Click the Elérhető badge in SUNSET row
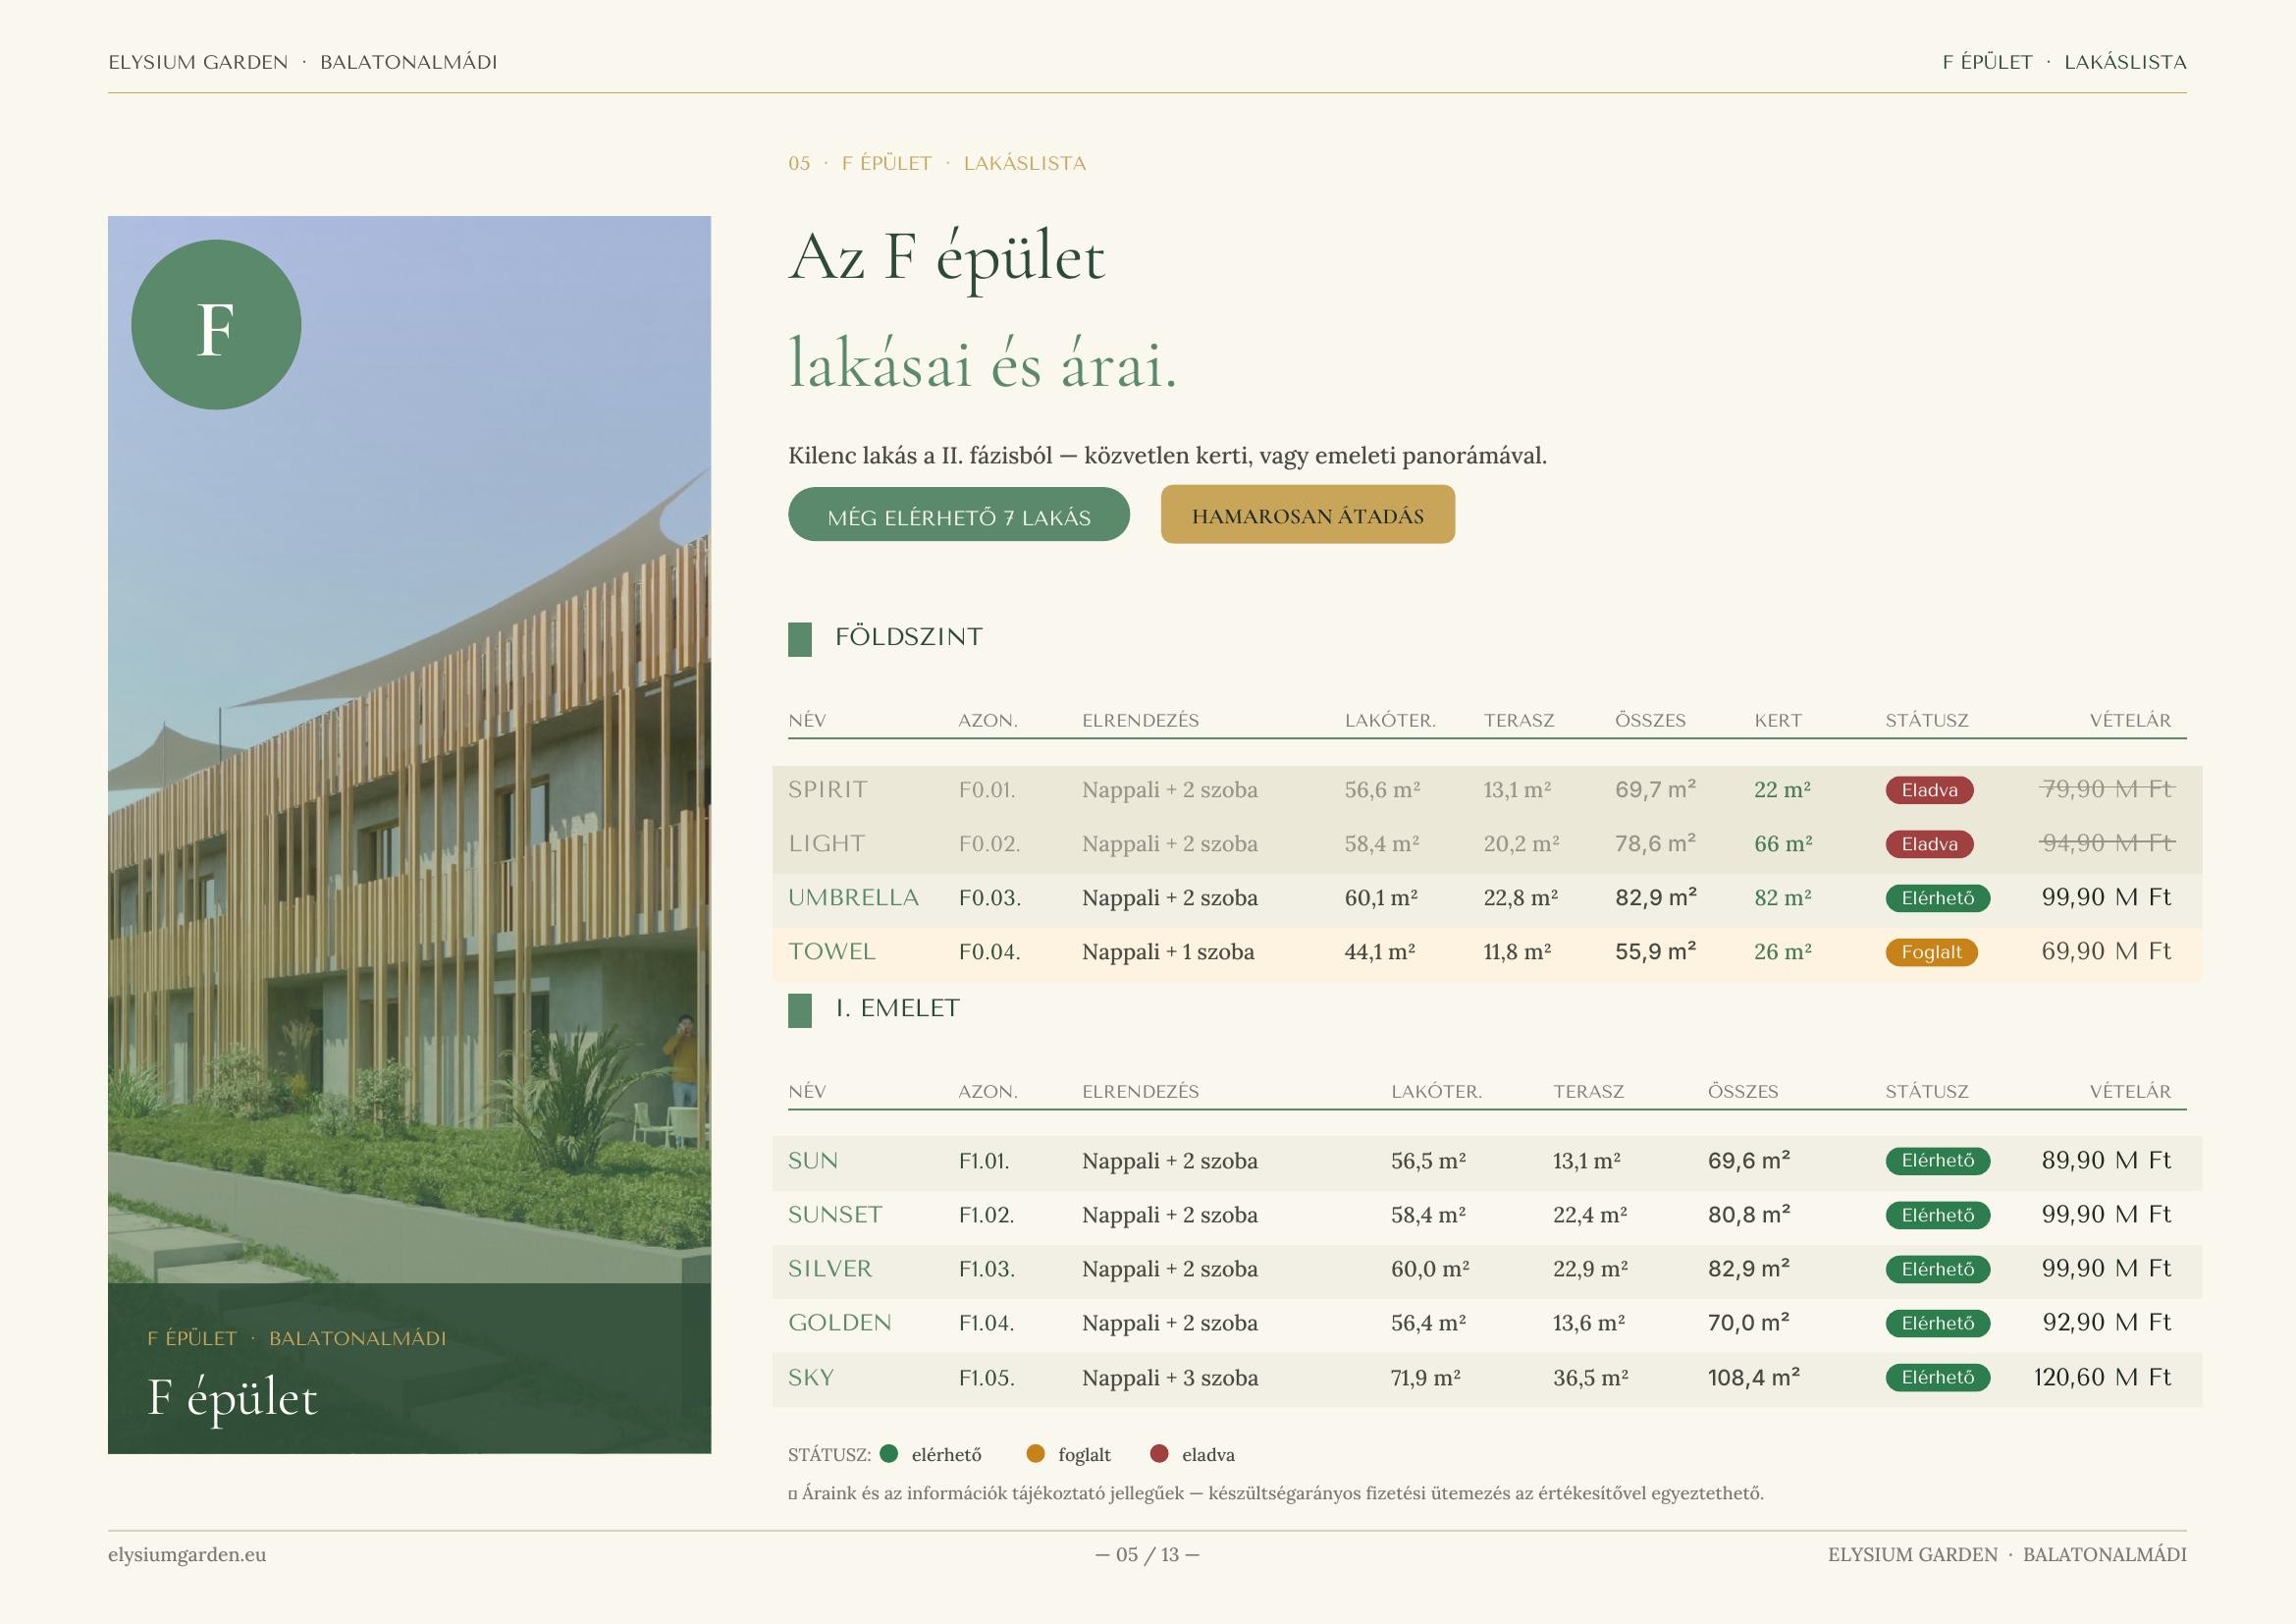2296x1624 pixels. click(1937, 1215)
